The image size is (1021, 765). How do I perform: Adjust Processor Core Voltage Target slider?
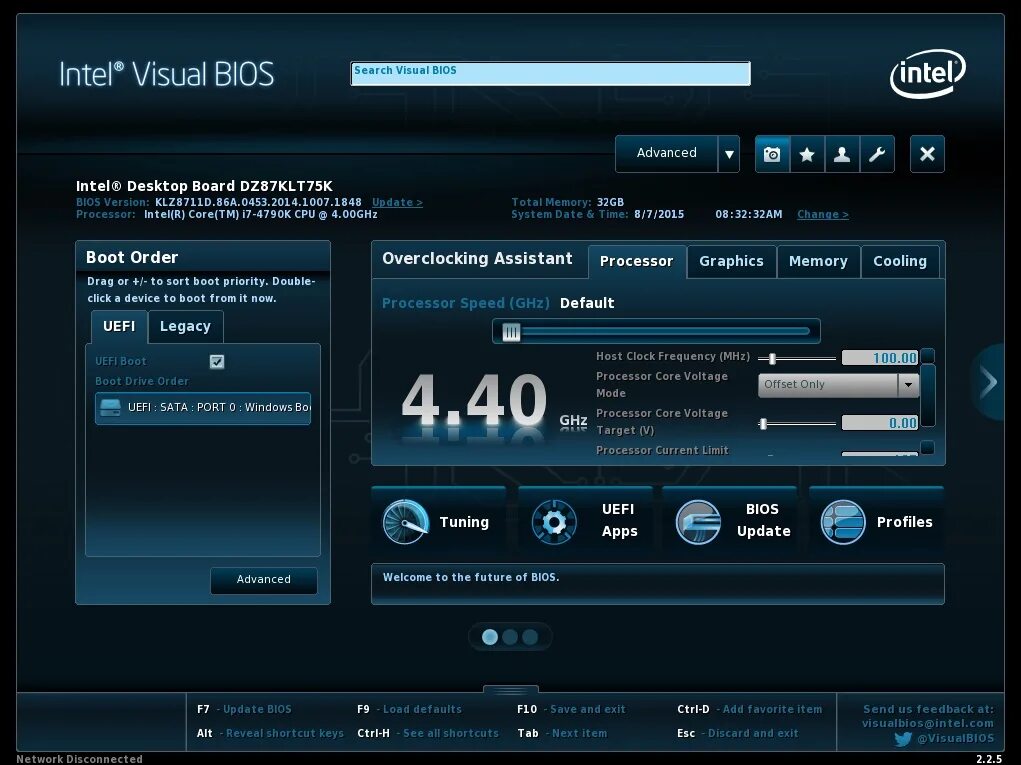763,424
